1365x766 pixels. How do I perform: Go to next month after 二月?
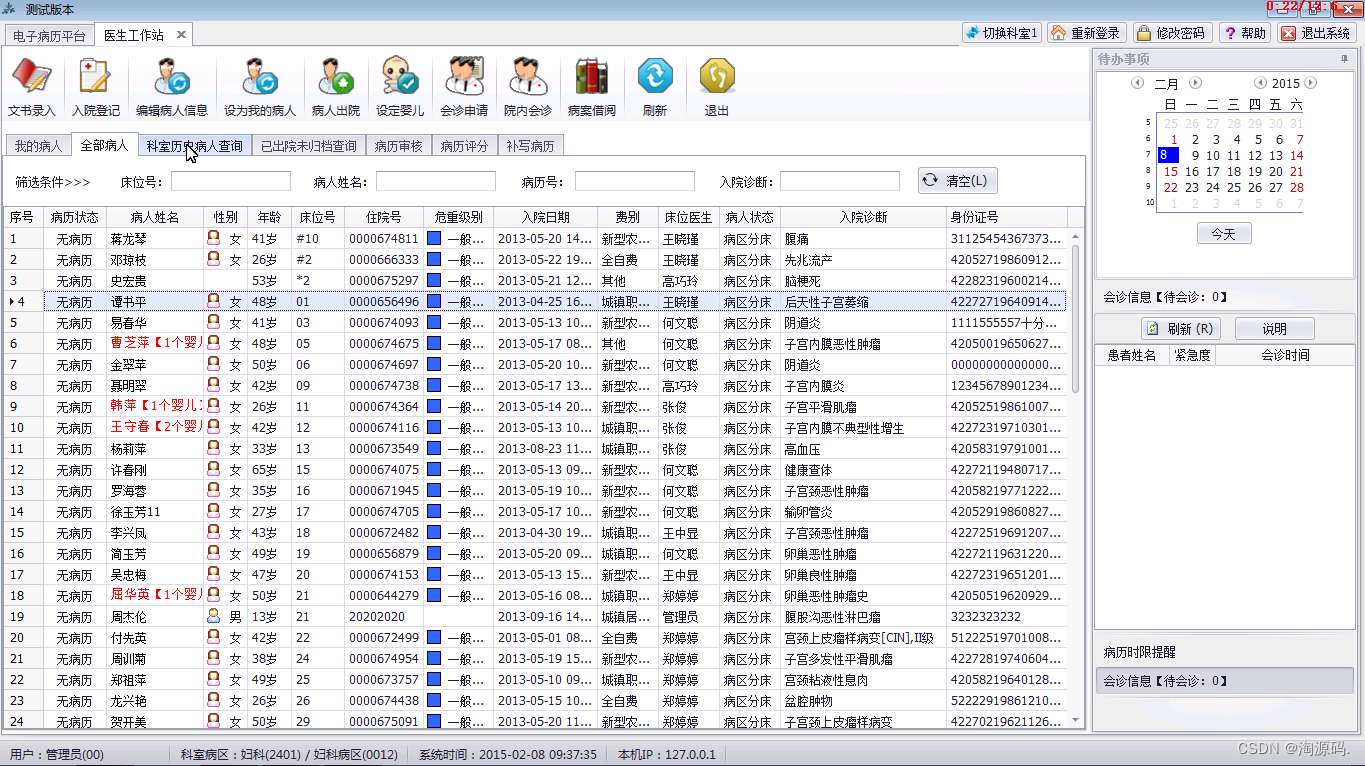1195,83
